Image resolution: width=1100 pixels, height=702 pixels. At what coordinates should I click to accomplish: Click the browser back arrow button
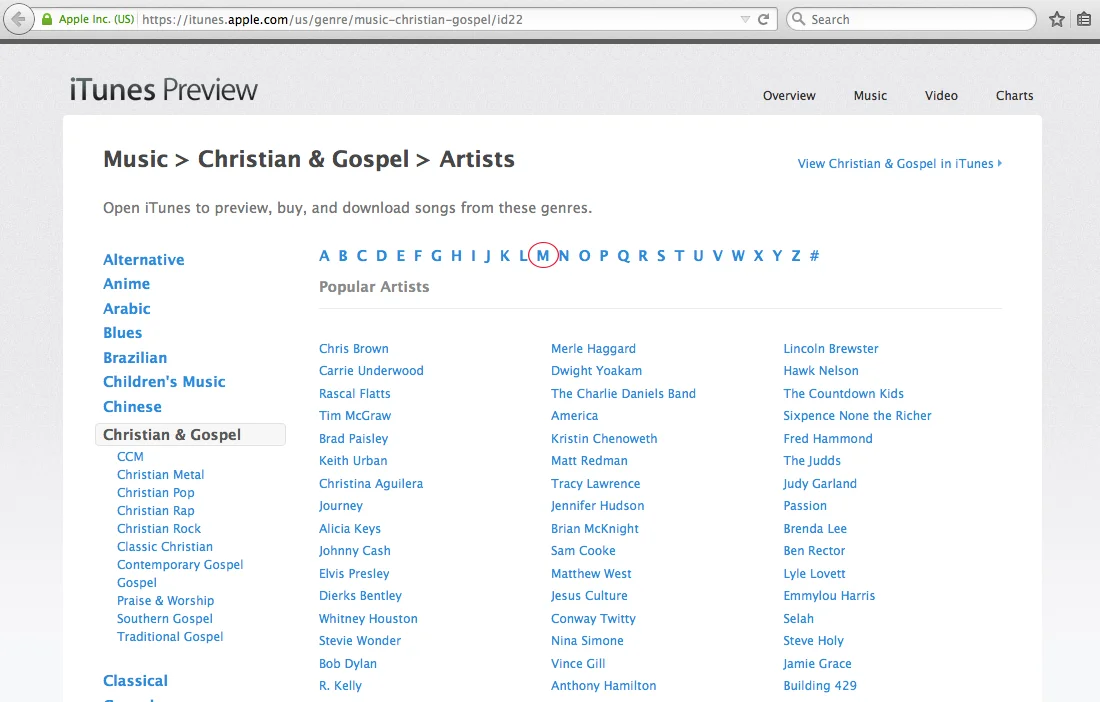pos(19,19)
